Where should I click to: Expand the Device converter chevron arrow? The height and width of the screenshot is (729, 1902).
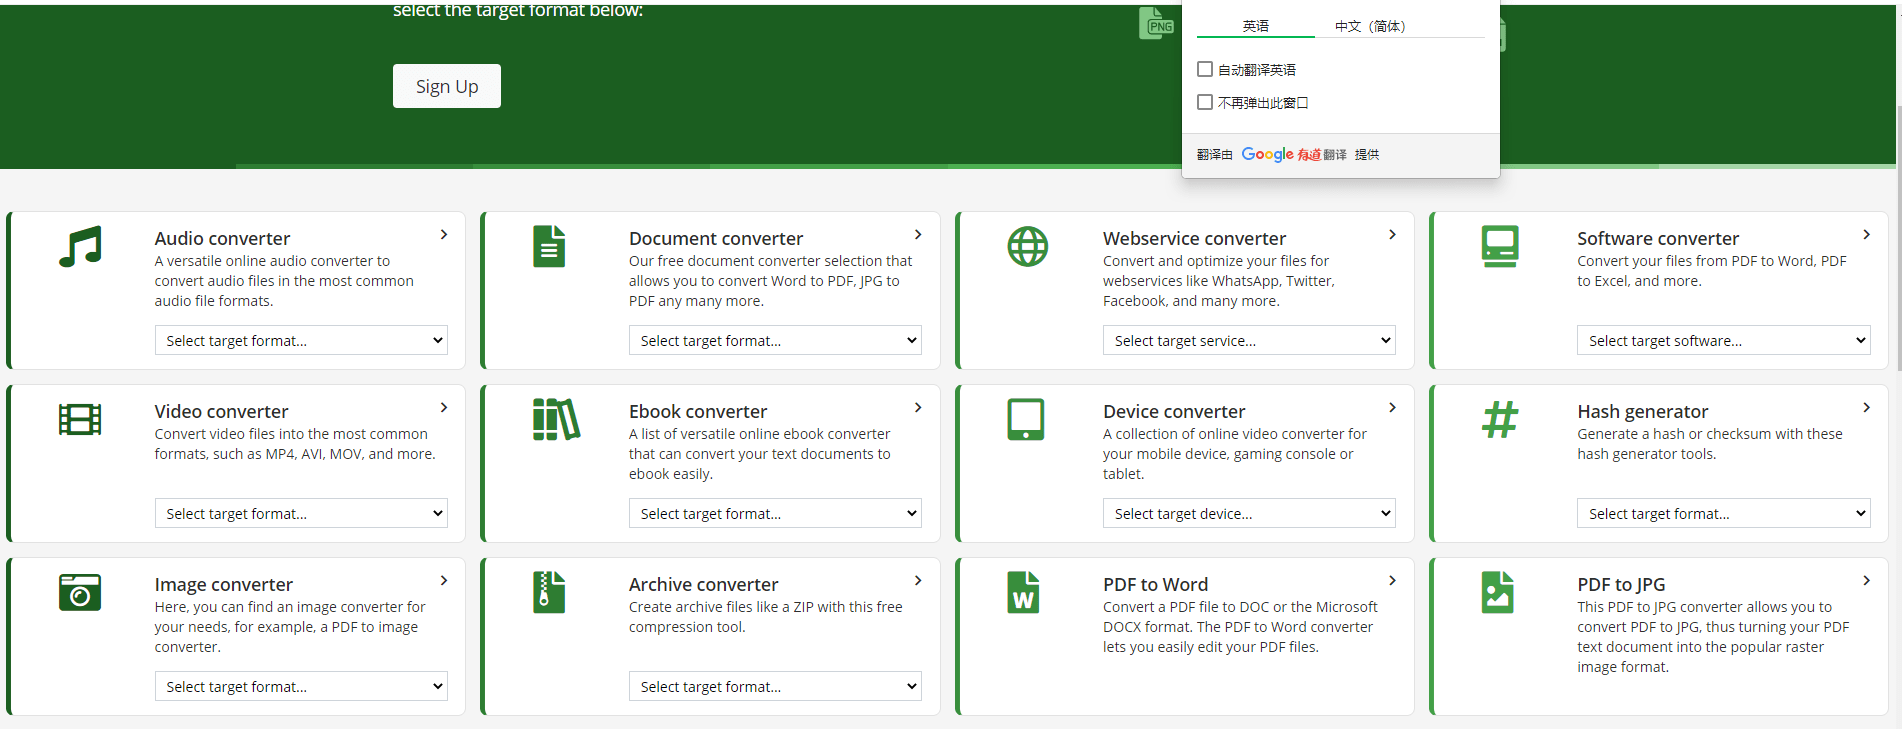coord(1392,407)
